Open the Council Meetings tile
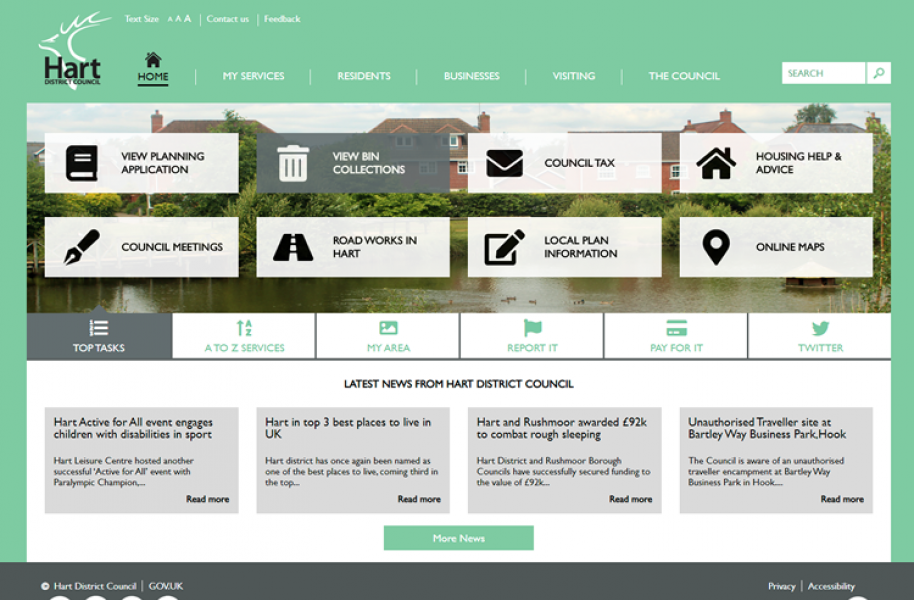The height and width of the screenshot is (600, 914). click(142, 247)
